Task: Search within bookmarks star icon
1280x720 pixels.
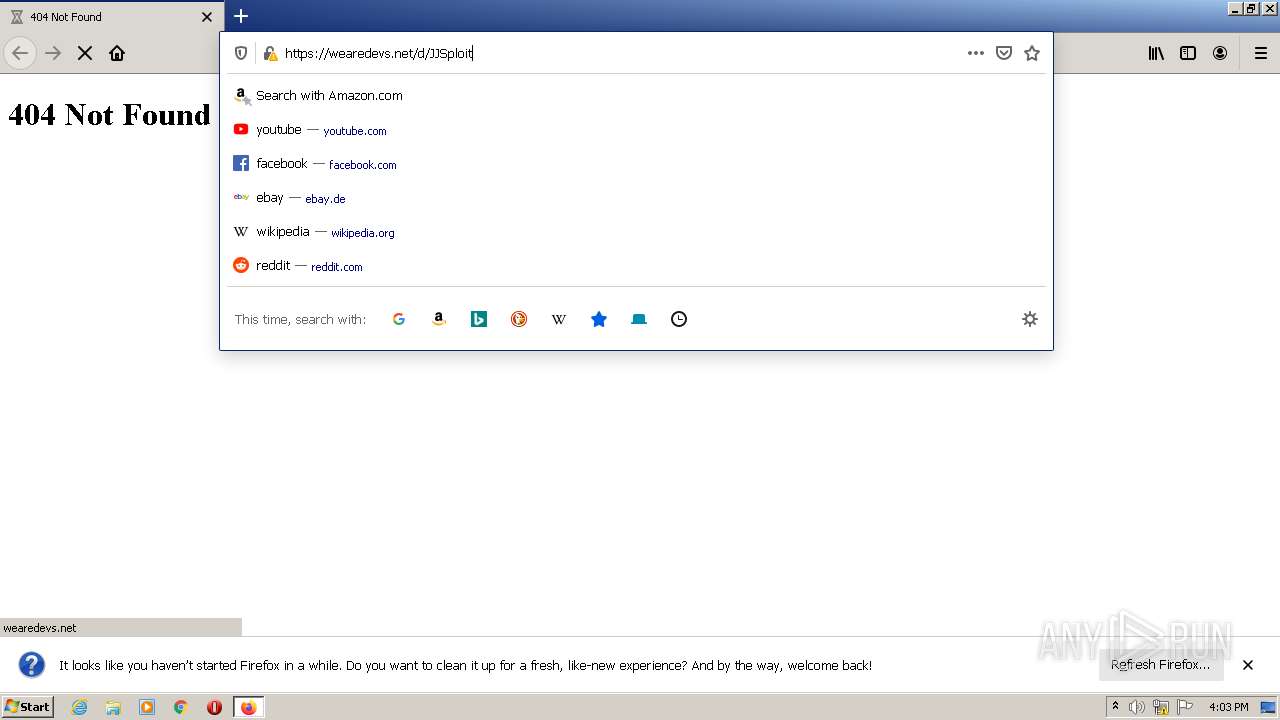Action: [x=599, y=319]
